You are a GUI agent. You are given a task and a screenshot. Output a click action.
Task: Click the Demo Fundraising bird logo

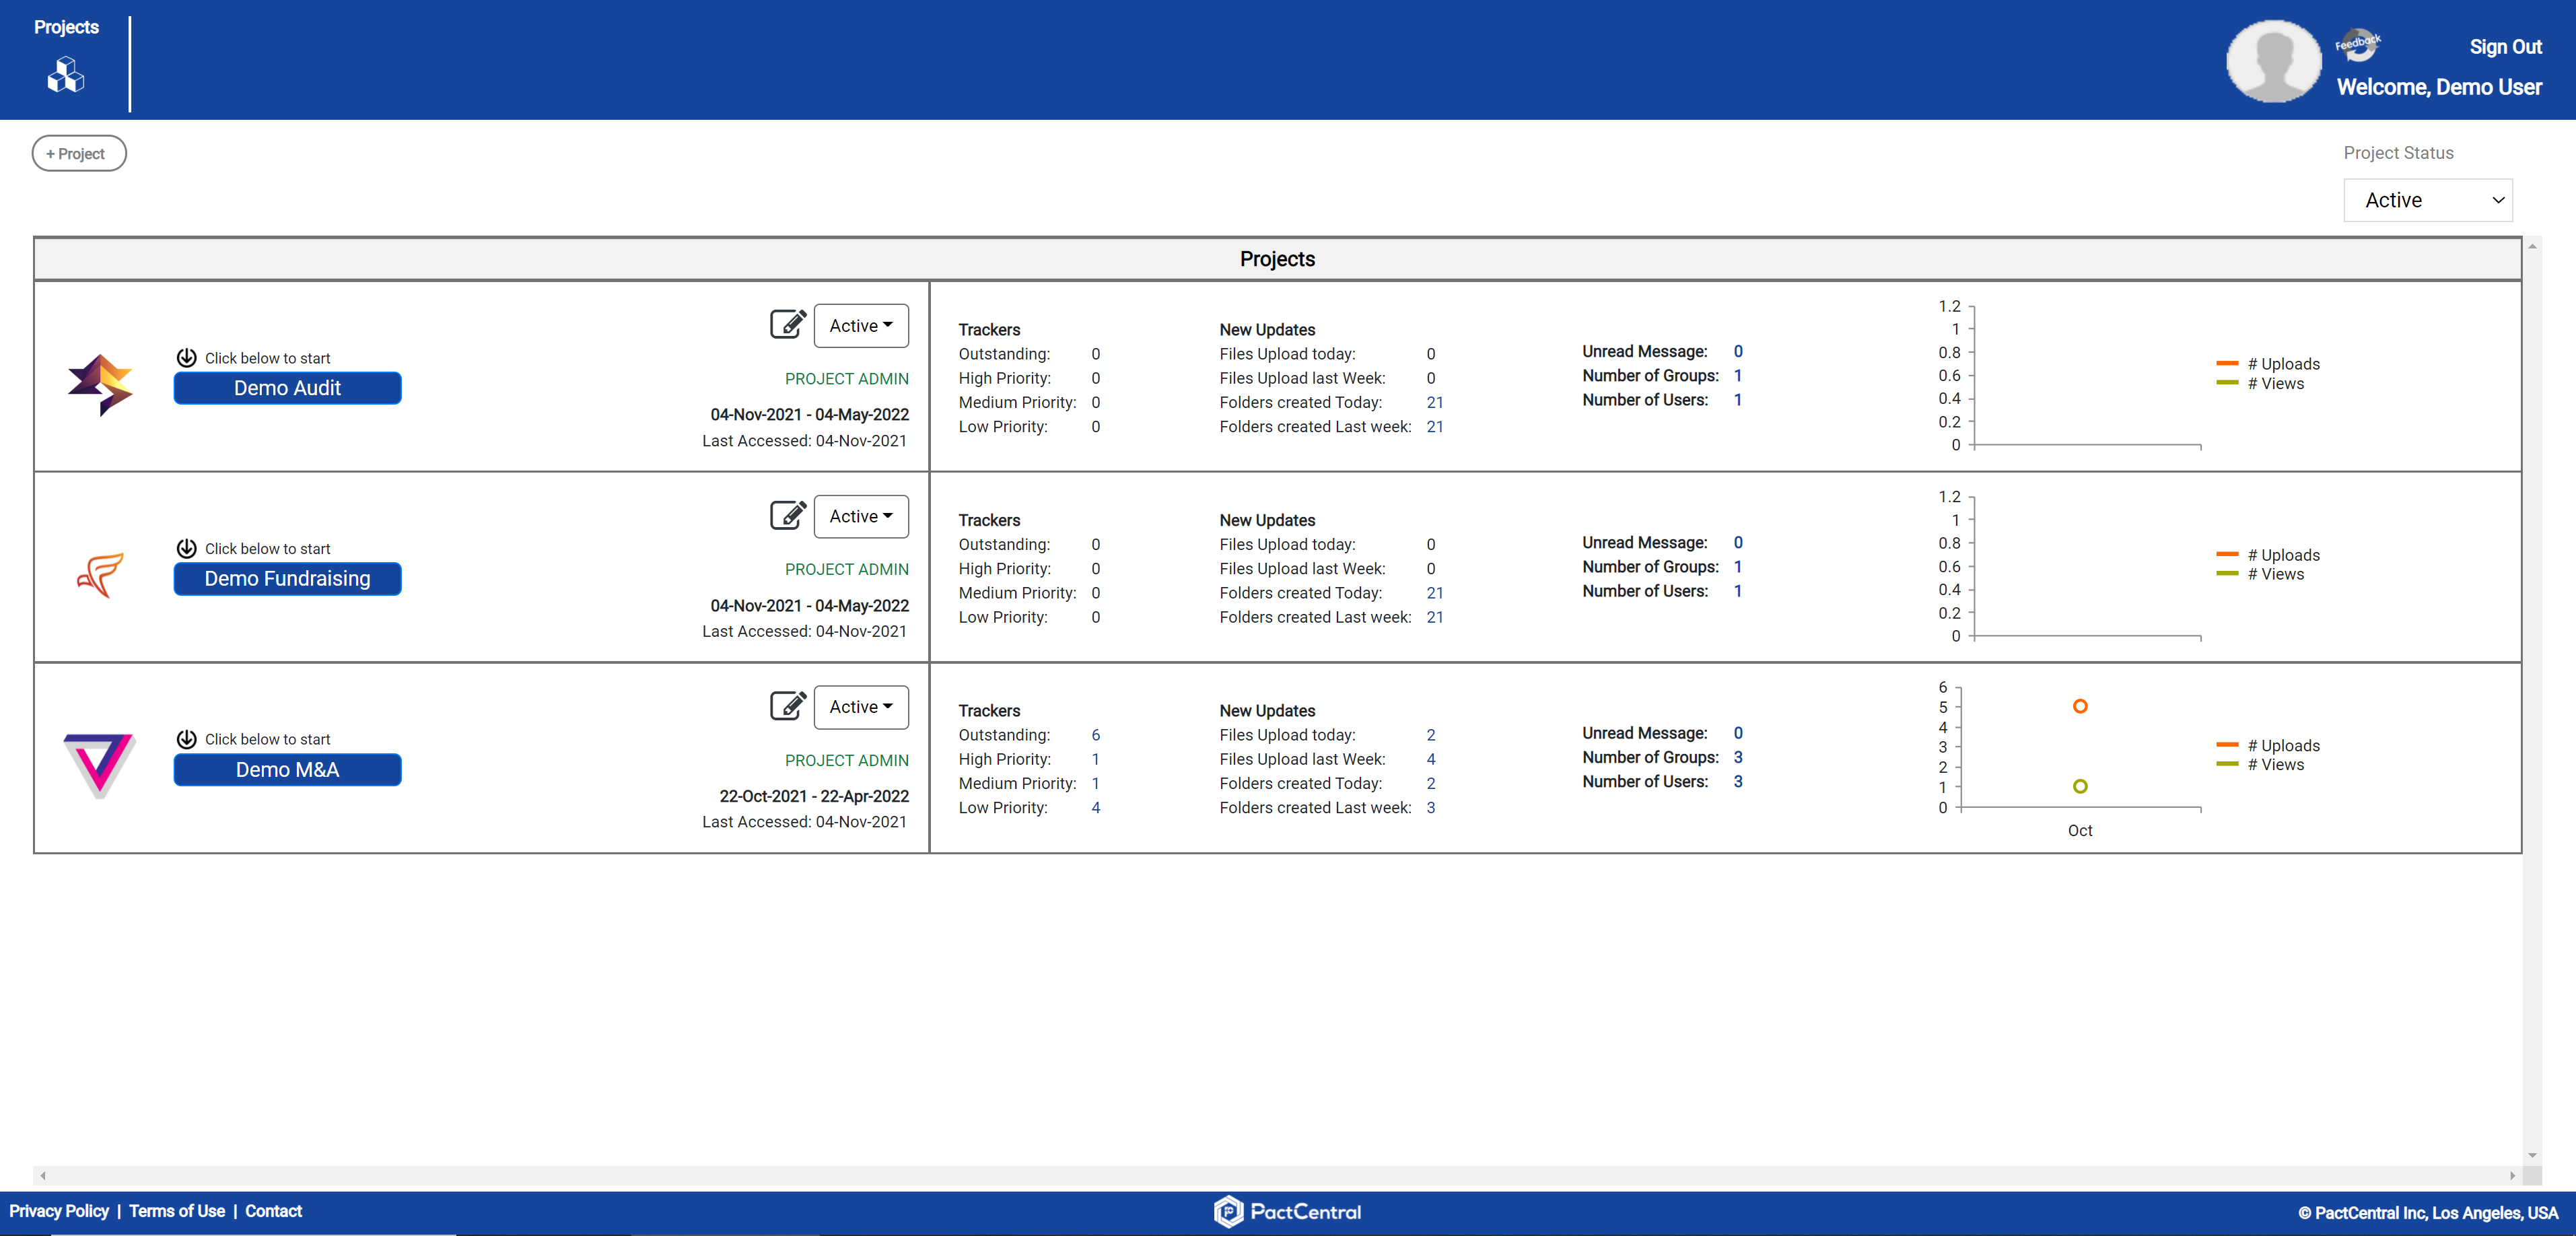coord(100,575)
